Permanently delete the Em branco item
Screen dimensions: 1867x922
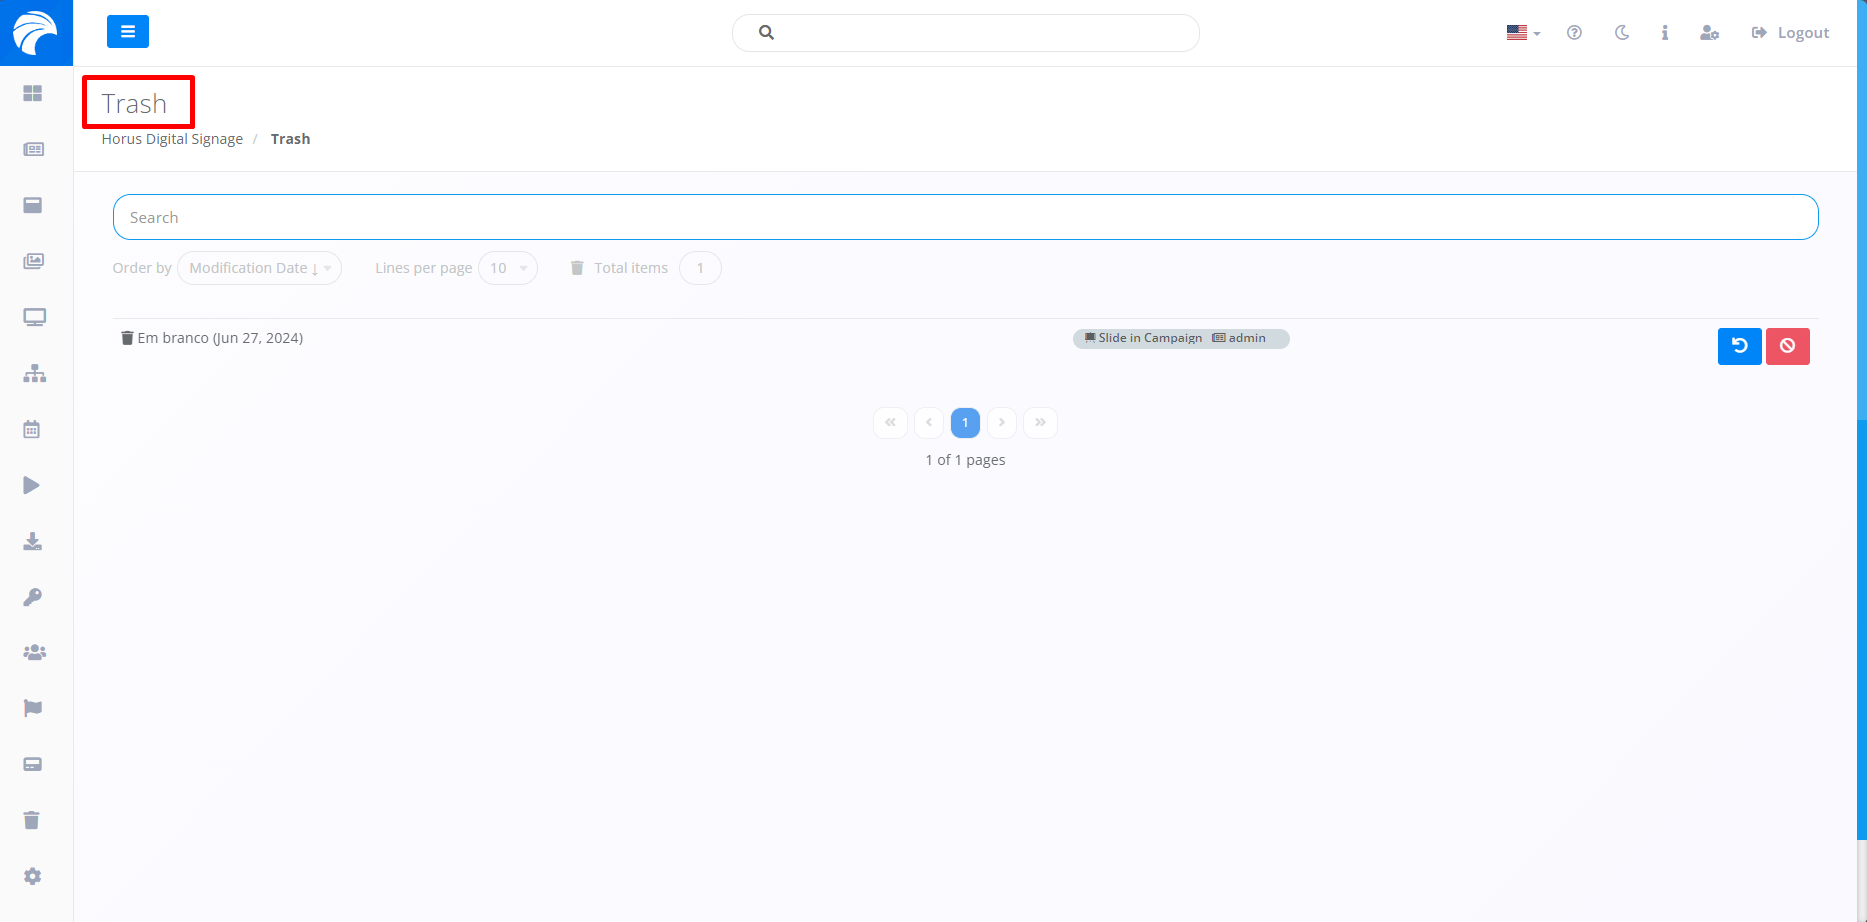coord(1787,346)
